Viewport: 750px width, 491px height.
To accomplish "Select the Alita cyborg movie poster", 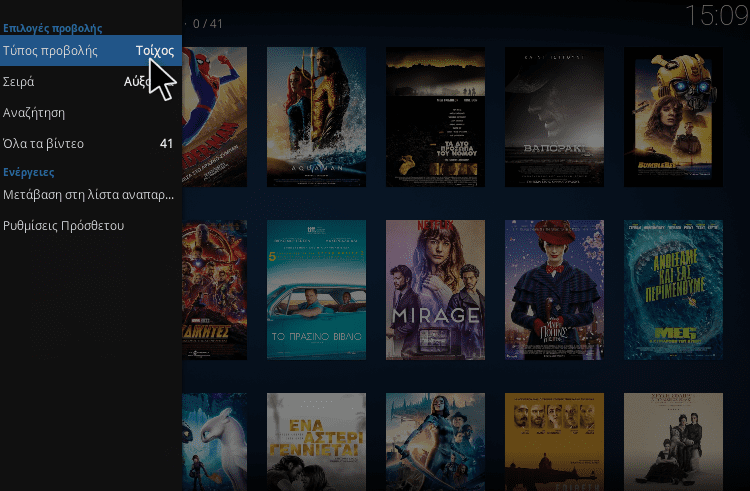I will (x=435, y=442).
